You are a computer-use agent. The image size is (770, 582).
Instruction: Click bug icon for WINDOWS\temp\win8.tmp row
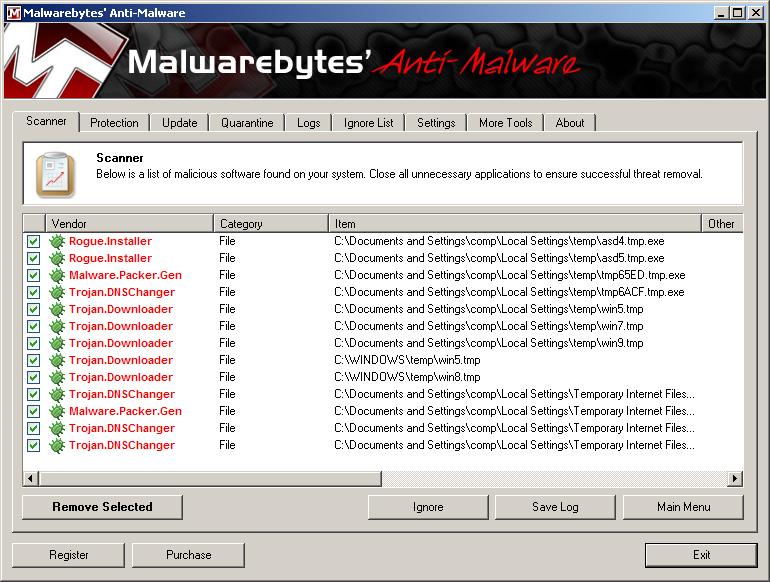click(x=57, y=377)
